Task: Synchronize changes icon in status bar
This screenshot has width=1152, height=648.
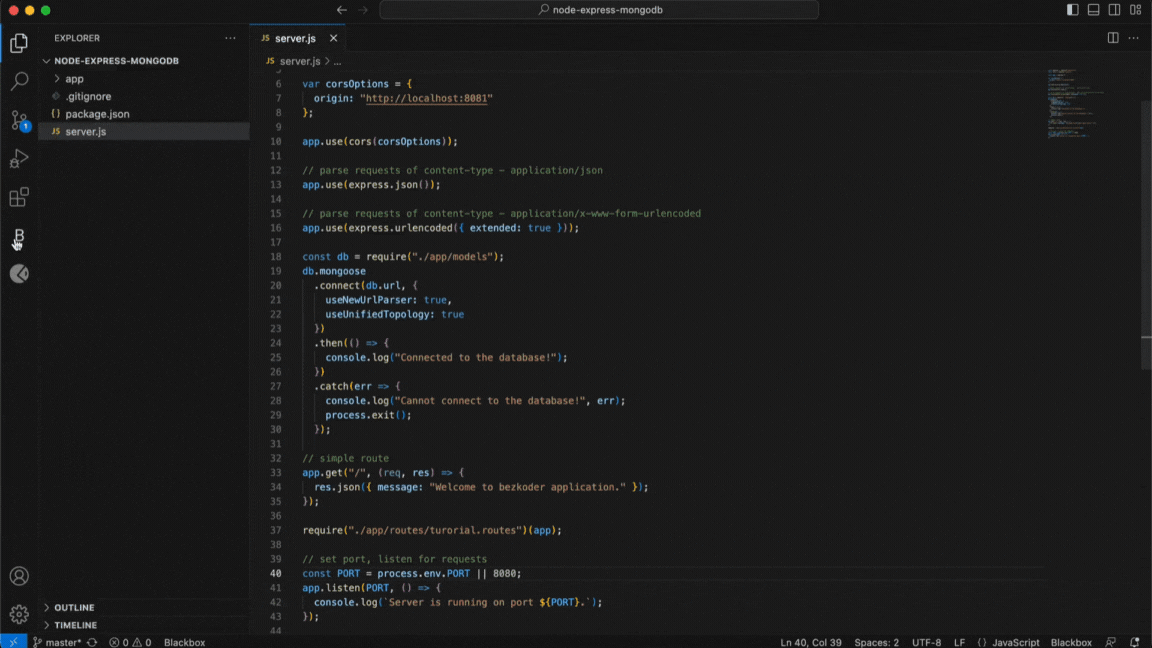Action: pyautogui.click(x=92, y=642)
